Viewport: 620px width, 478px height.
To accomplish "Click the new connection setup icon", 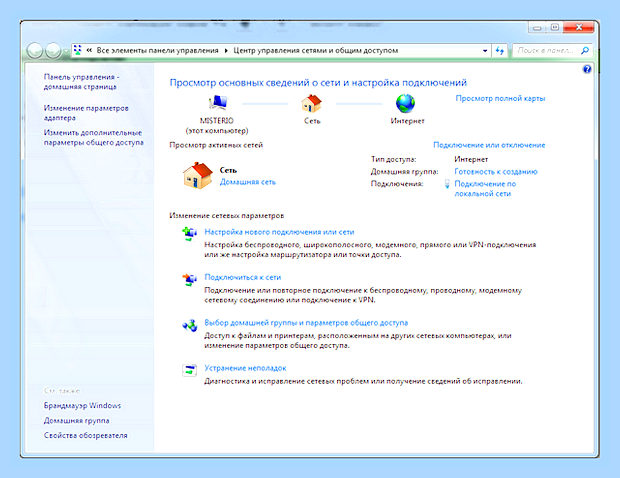I will click(x=189, y=234).
